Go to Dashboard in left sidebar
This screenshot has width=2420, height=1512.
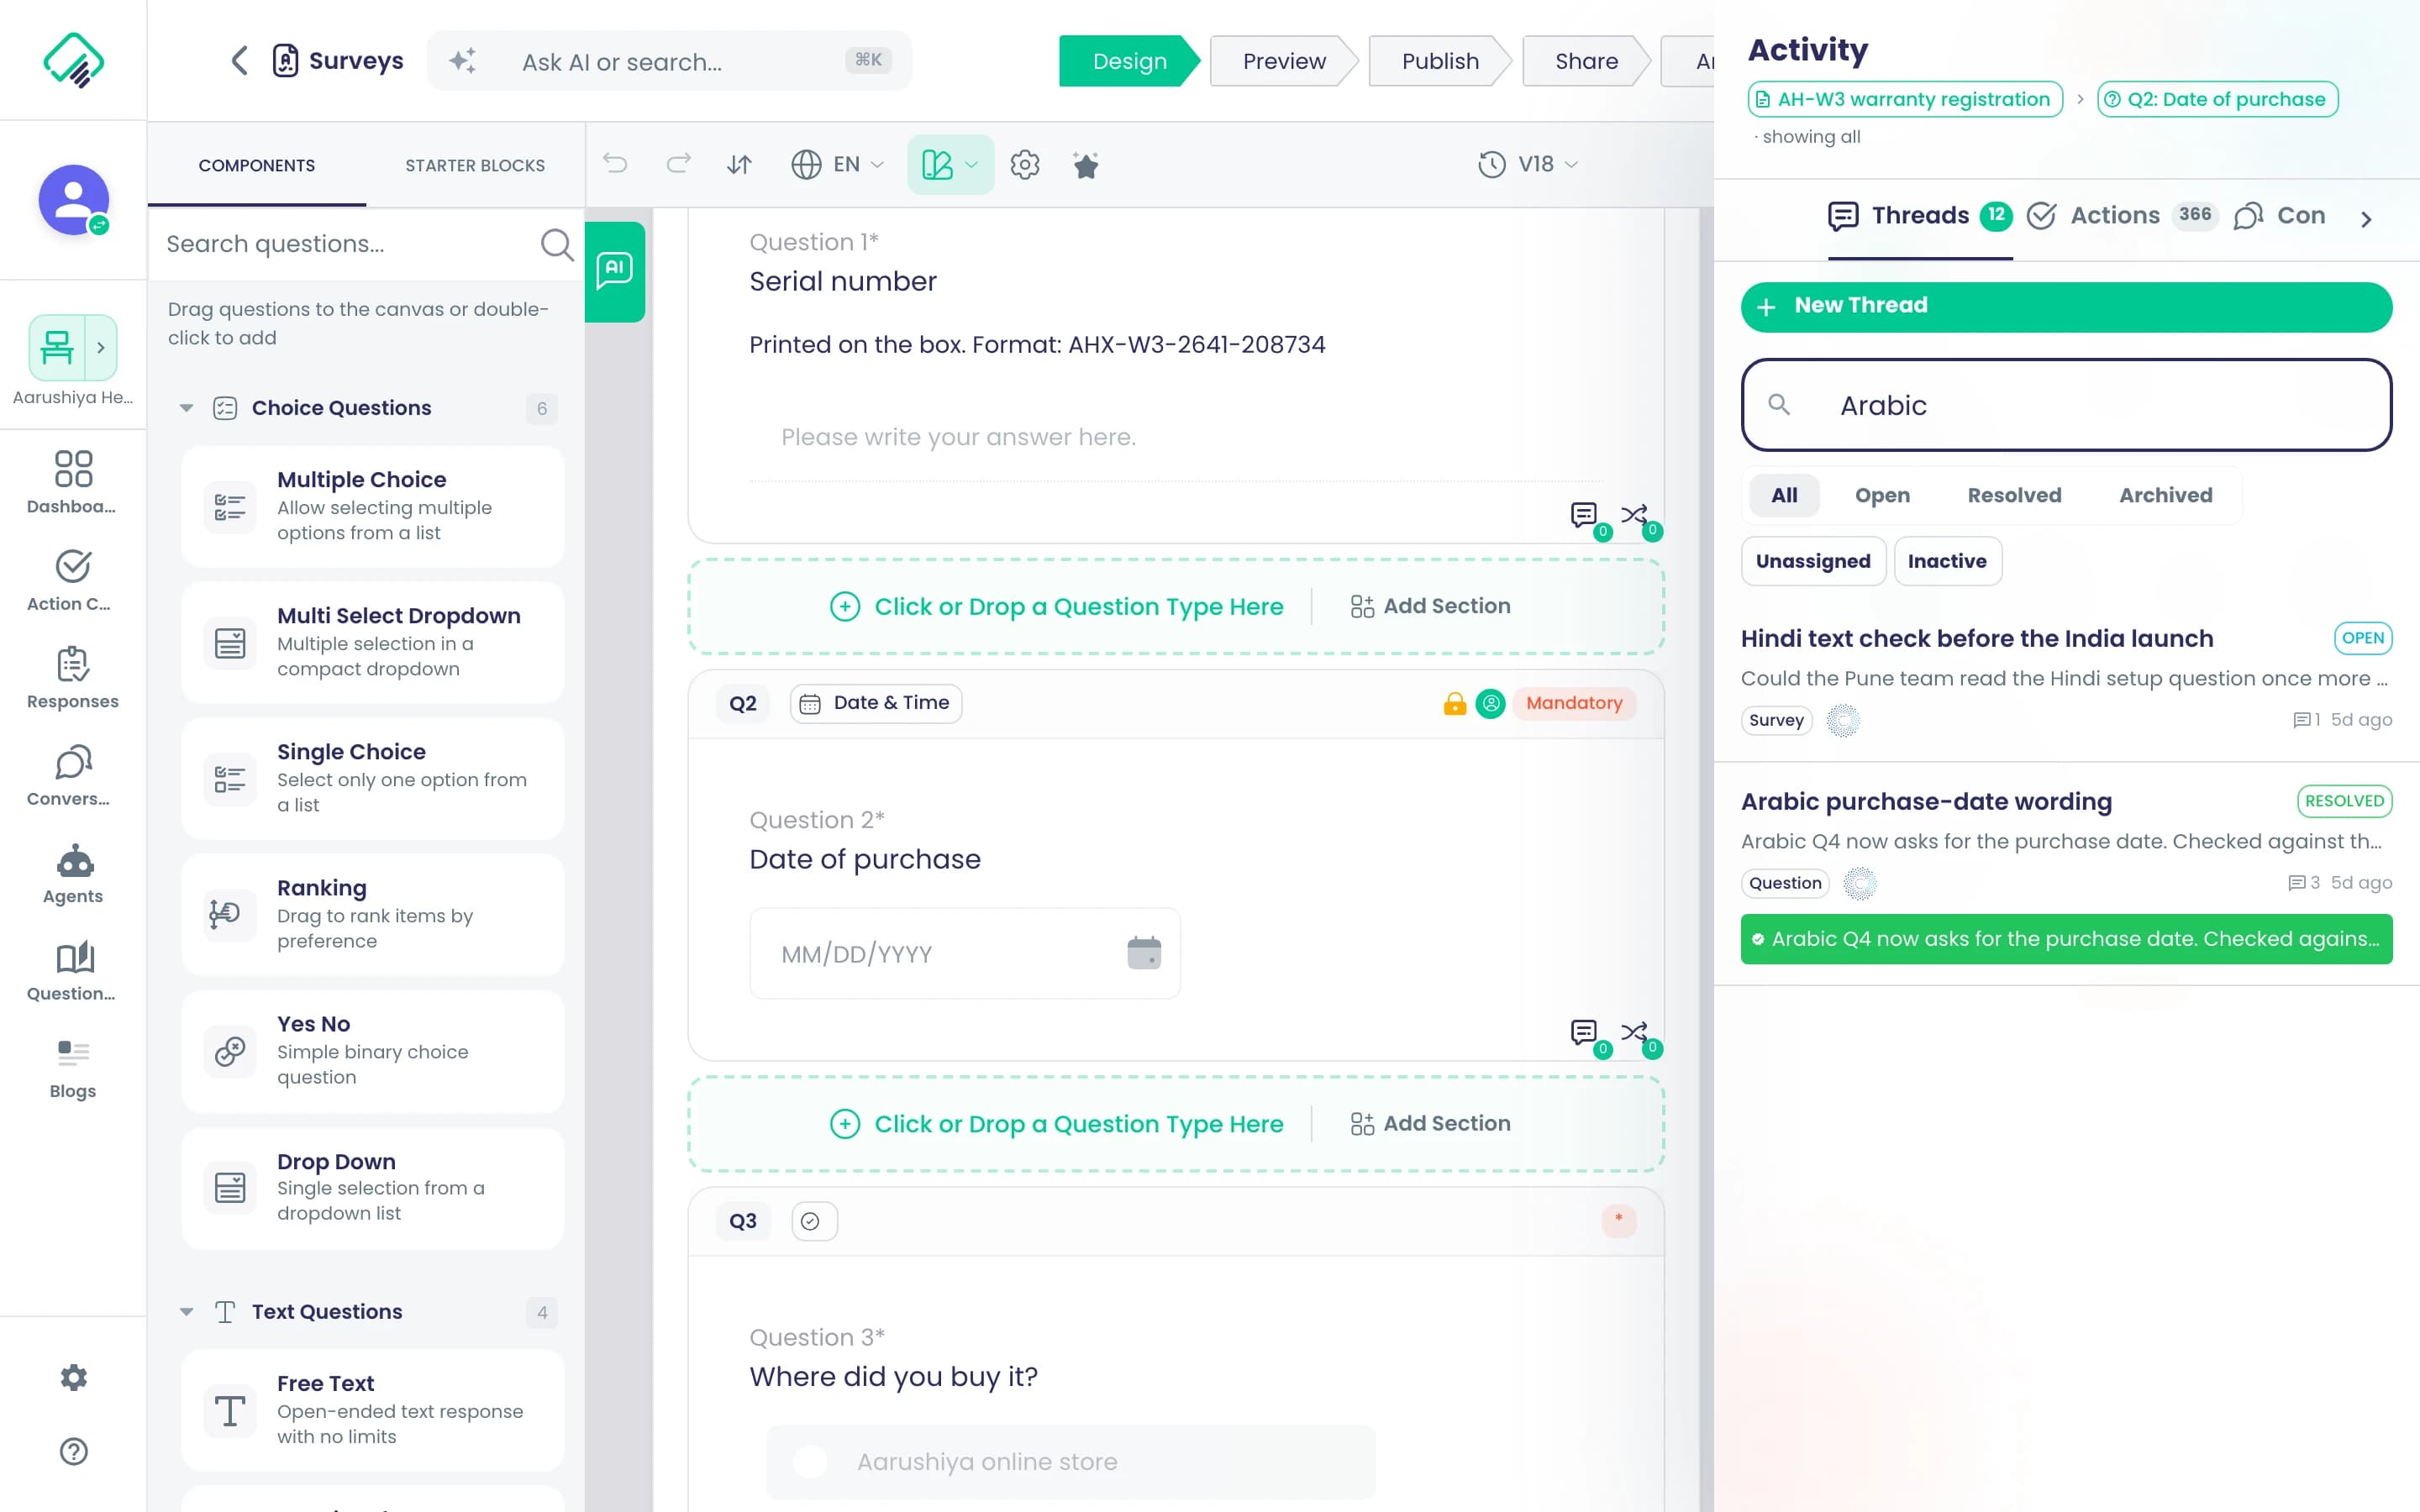(x=73, y=482)
